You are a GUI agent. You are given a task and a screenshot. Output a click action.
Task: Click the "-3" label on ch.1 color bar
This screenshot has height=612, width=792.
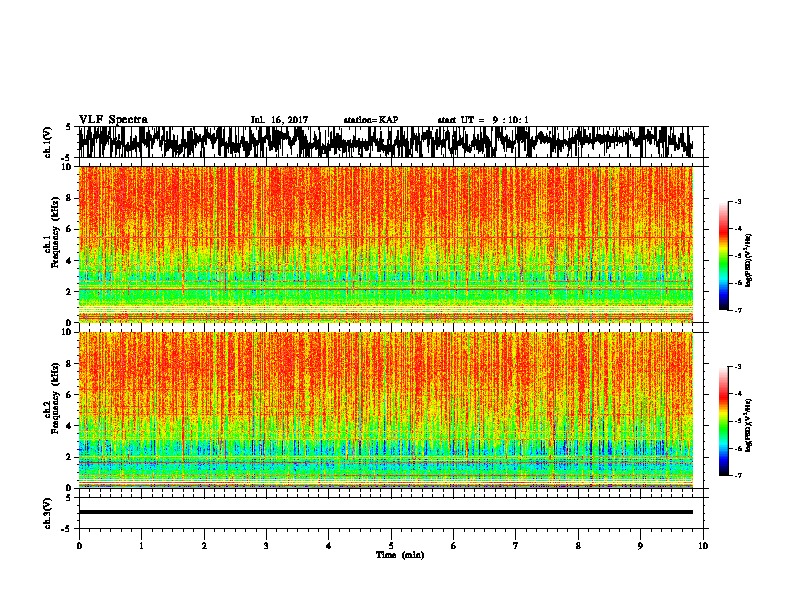pyautogui.click(x=738, y=202)
